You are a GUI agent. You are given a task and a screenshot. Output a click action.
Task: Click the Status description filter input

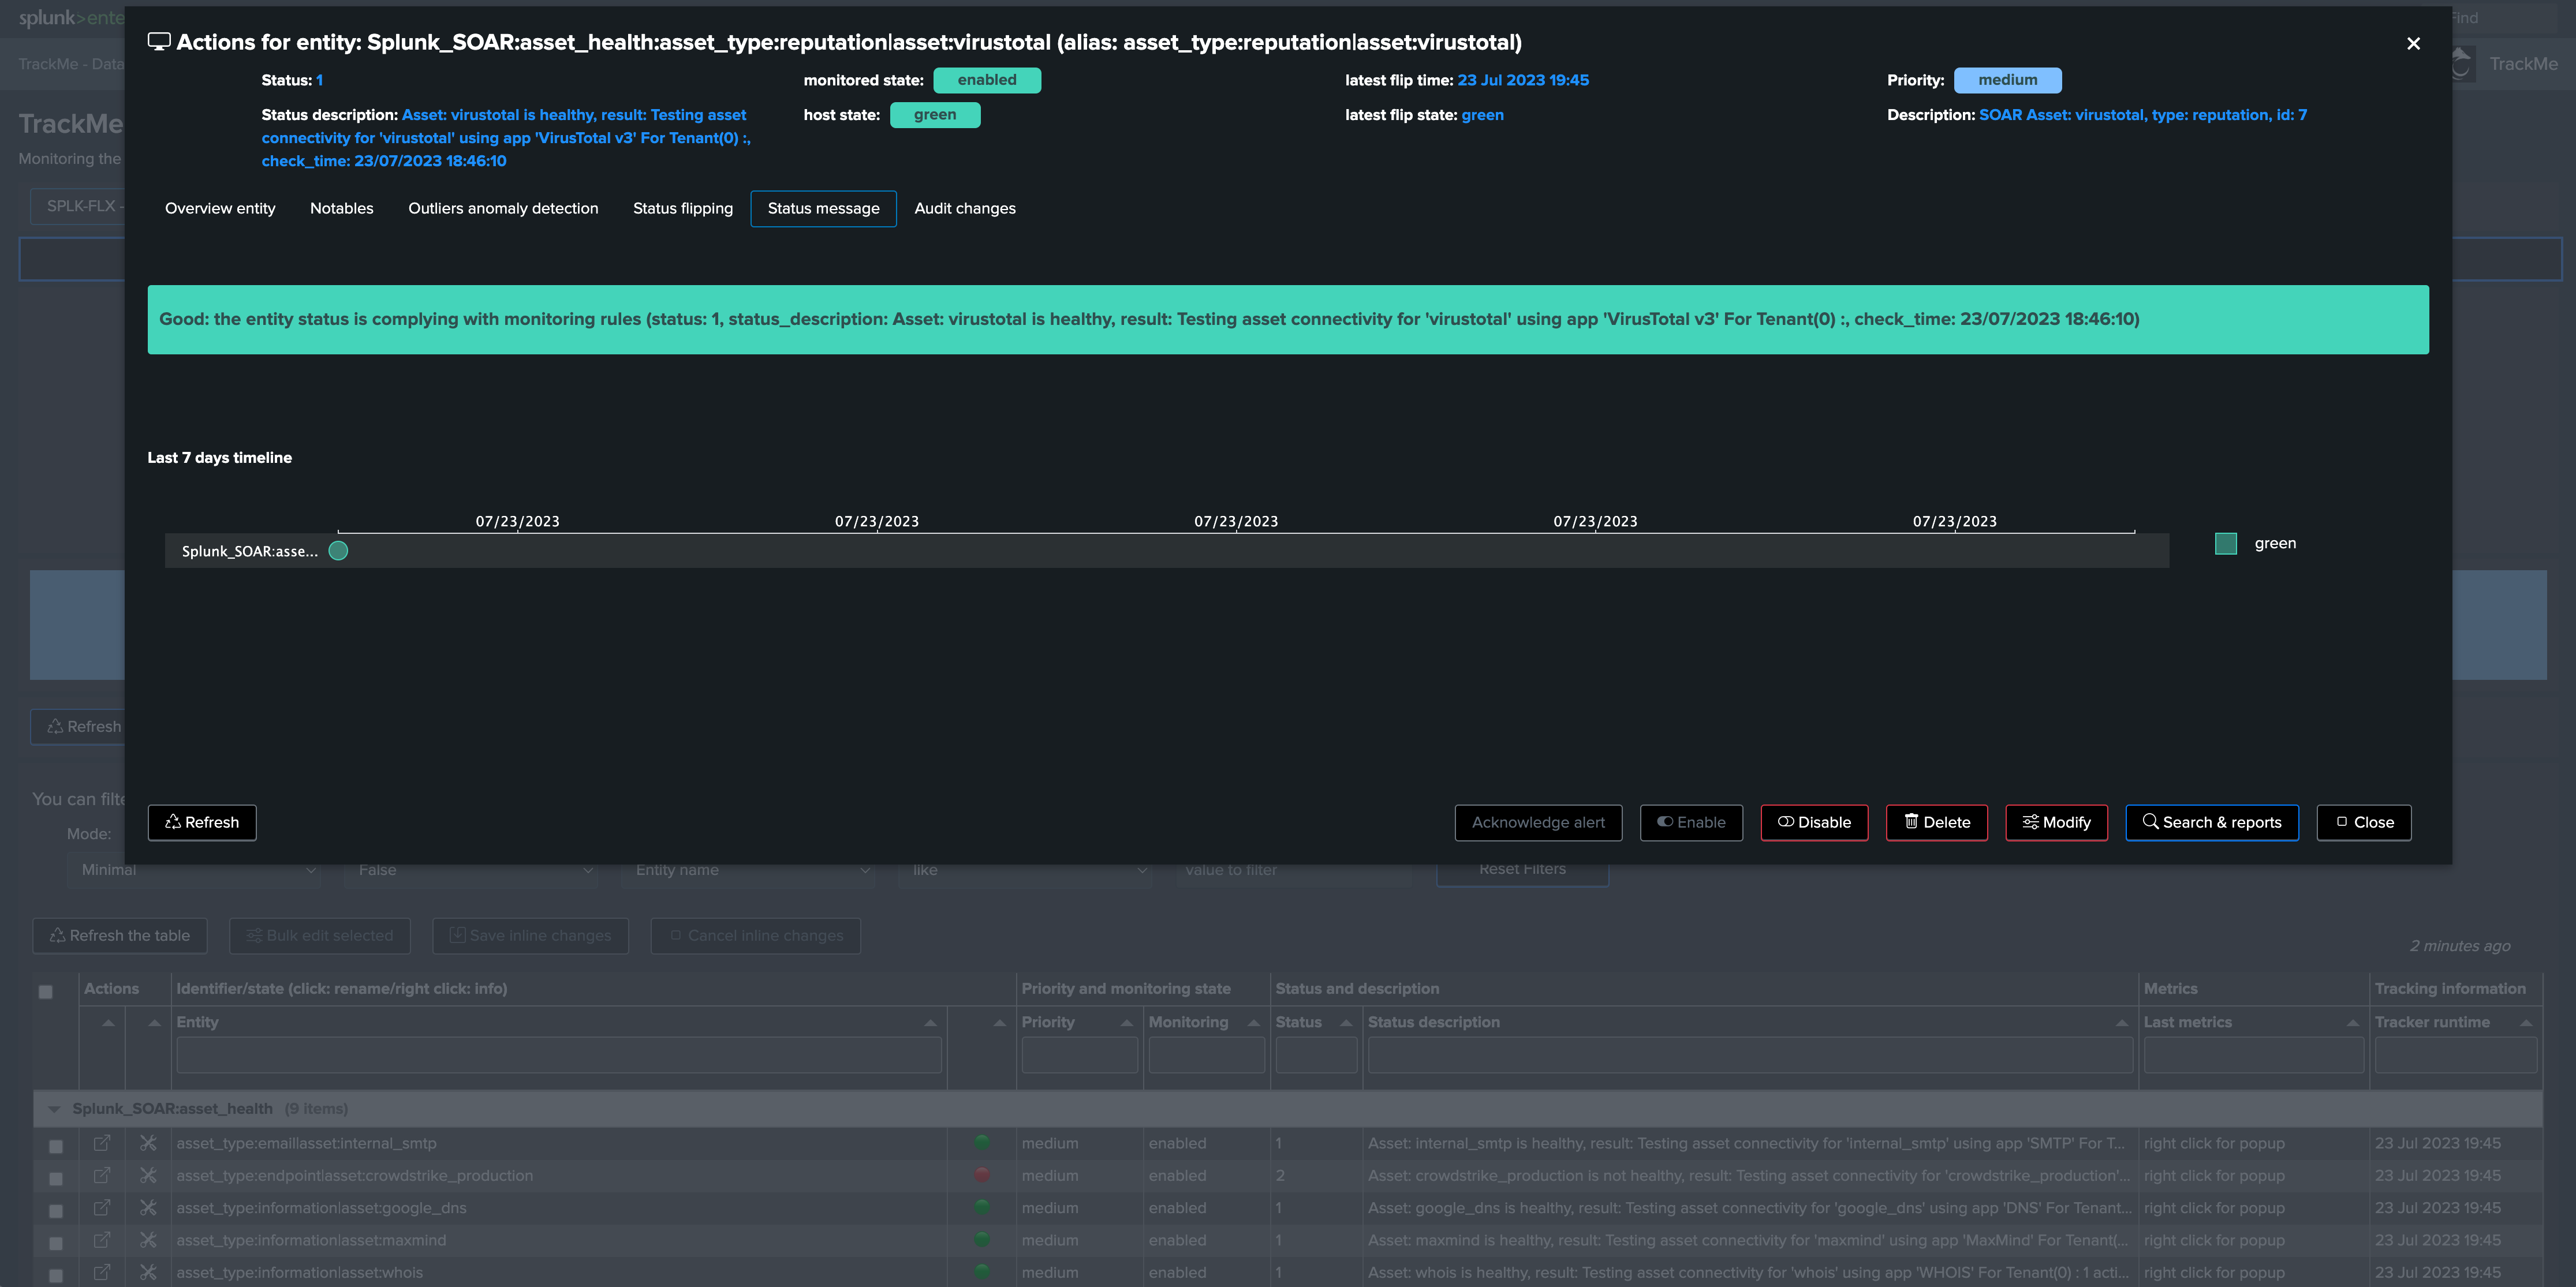coord(1750,1056)
